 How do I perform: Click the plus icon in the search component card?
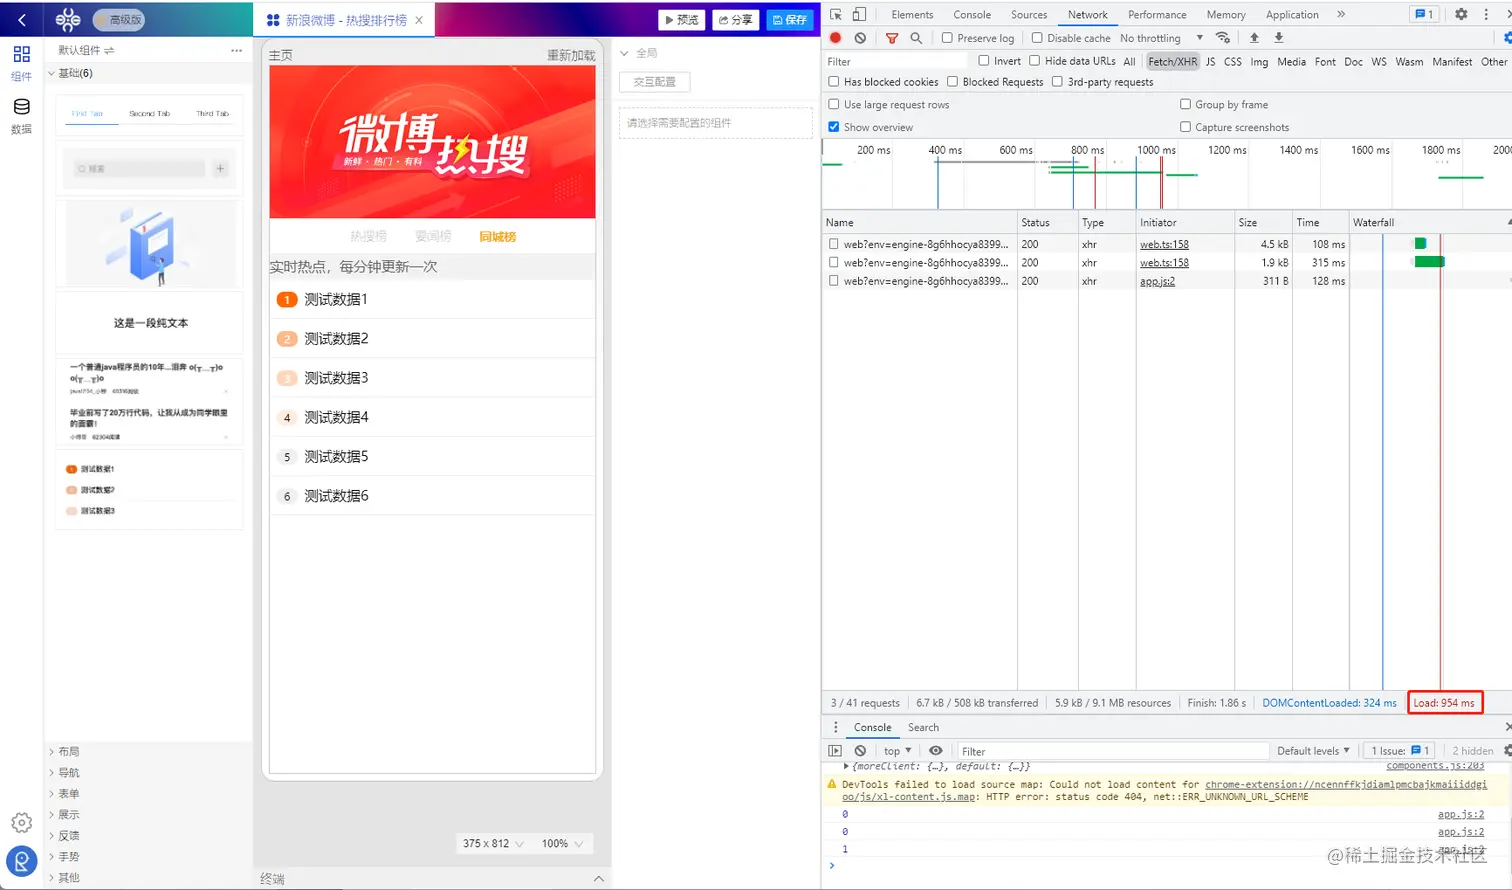point(220,169)
